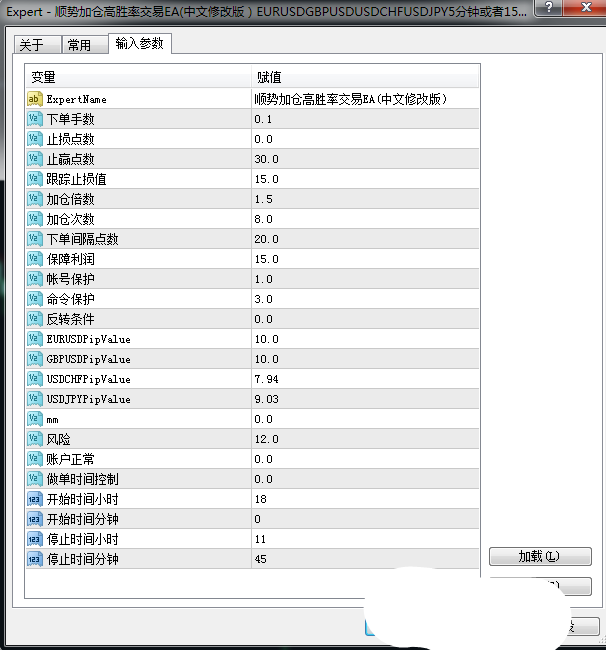Click the integer icon beside 开始时间小时
The height and width of the screenshot is (650, 606).
(34, 499)
